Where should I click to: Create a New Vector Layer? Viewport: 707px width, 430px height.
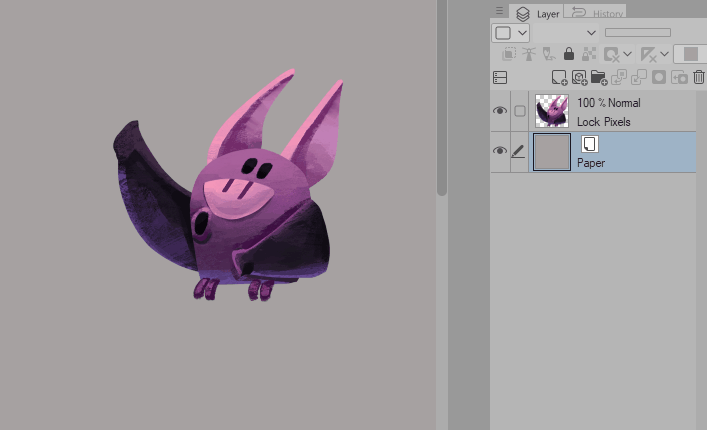[x=579, y=78]
